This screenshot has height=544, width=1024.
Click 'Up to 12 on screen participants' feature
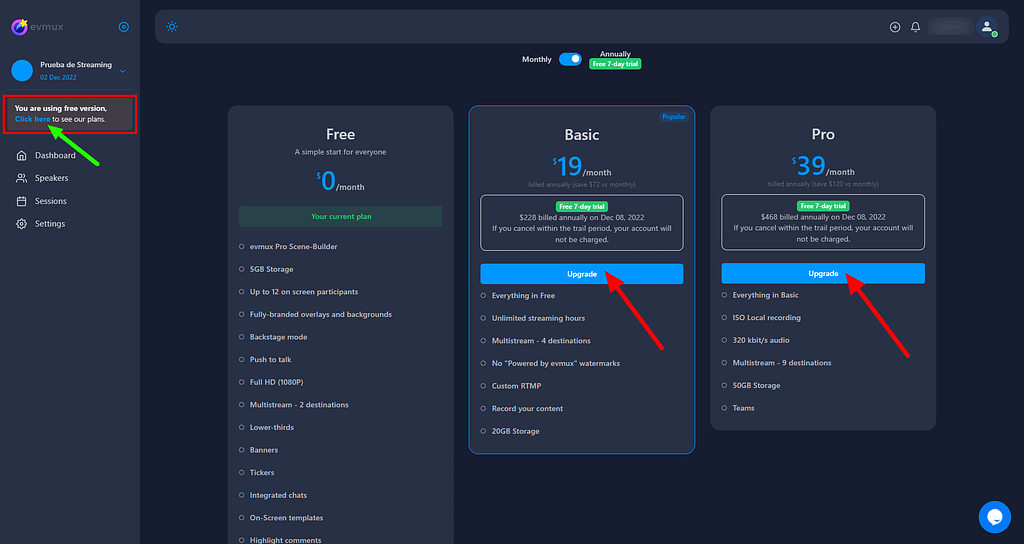pyautogui.click(x=304, y=292)
